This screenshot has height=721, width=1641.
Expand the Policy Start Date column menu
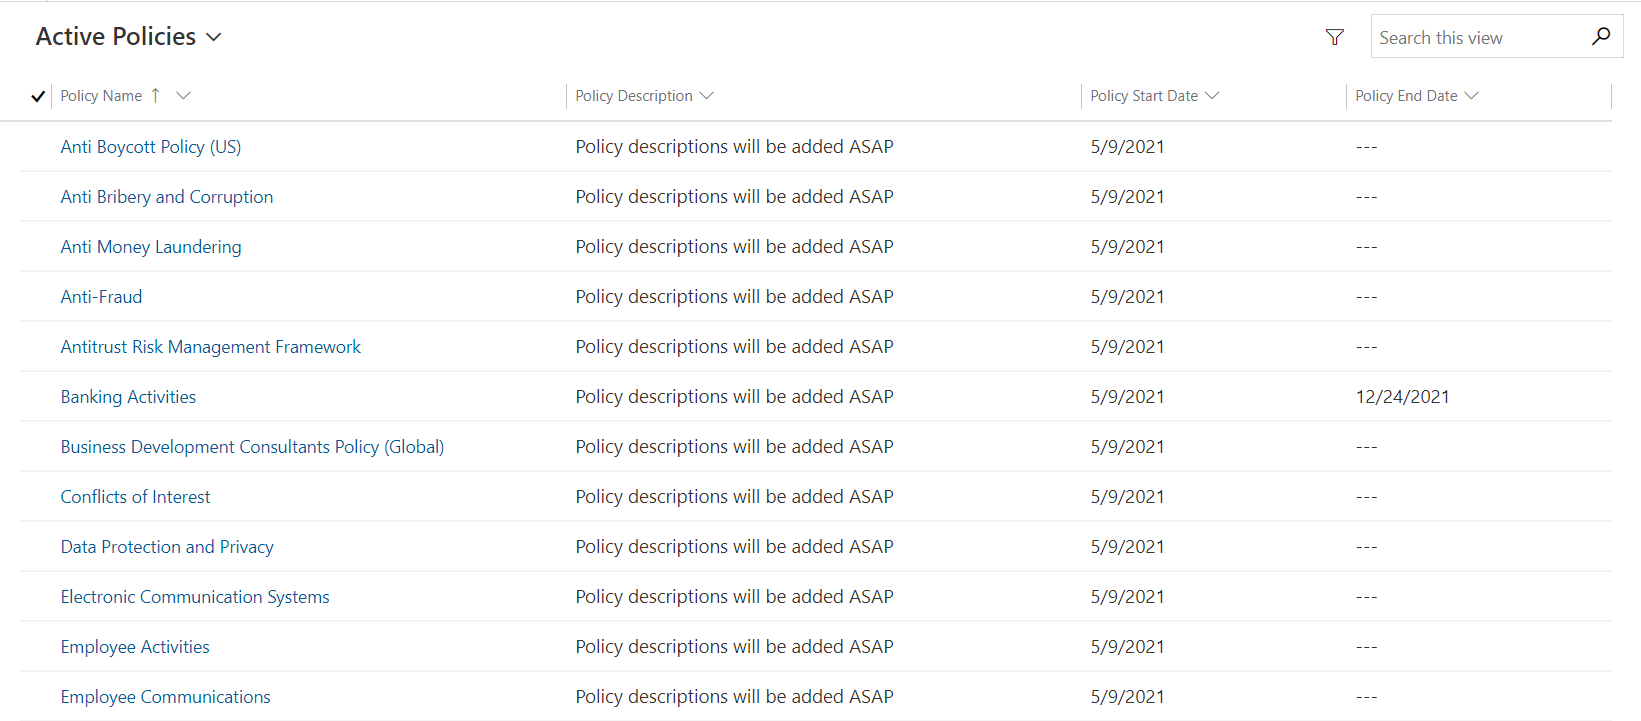1212,95
